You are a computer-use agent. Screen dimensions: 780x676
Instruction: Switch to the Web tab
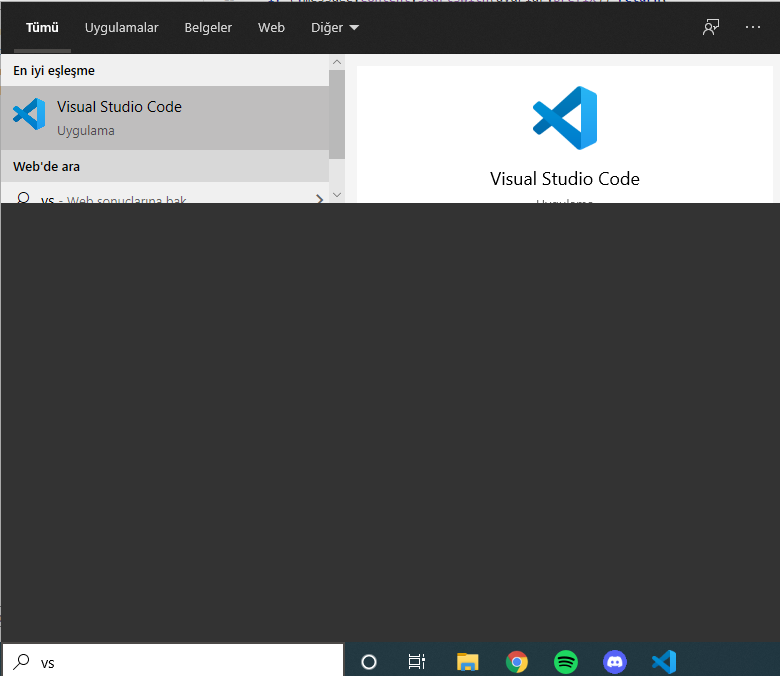pyautogui.click(x=271, y=28)
